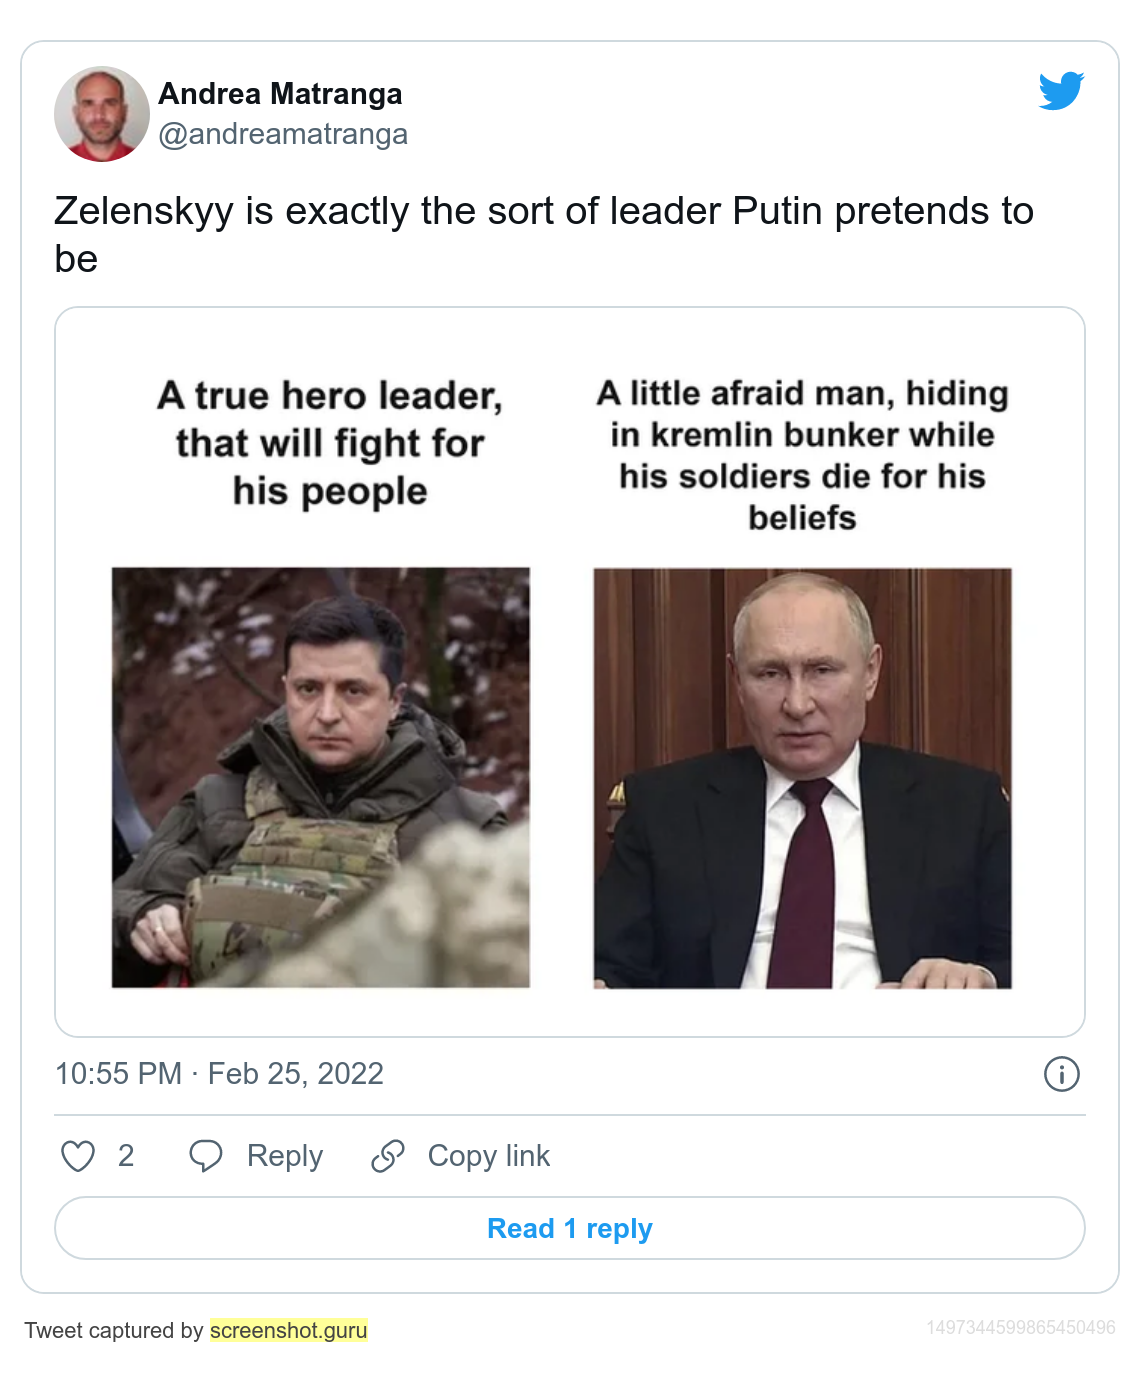
Task: Open the Read 1 reply button
Action: pyautogui.click(x=569, y=1228)
